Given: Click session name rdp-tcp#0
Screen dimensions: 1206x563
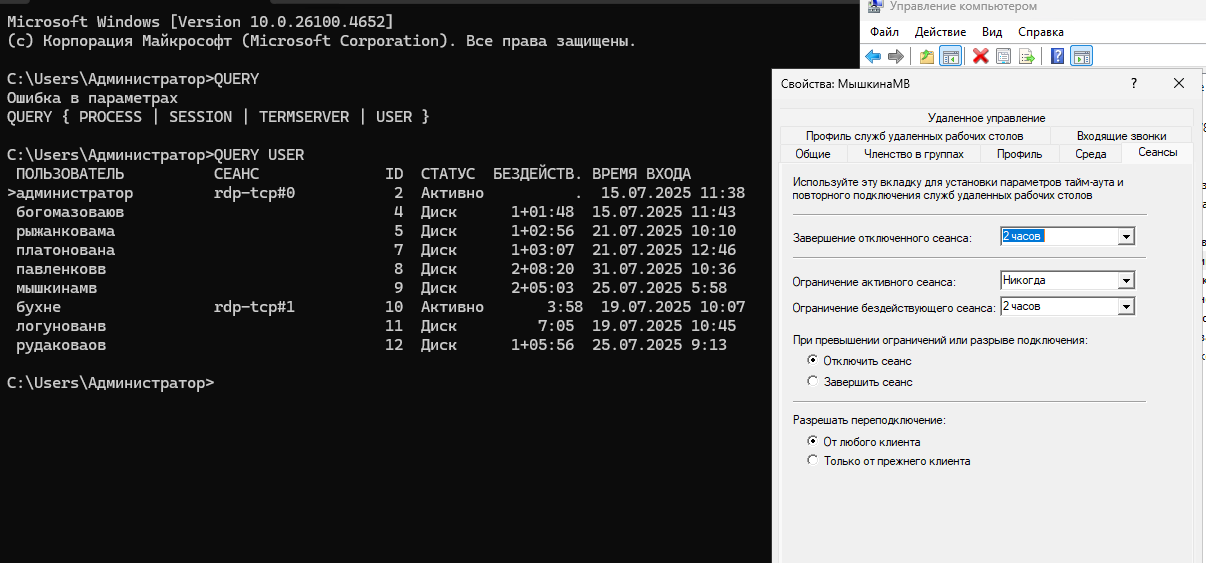Looking at the screenshot, I should pos(254,193).
